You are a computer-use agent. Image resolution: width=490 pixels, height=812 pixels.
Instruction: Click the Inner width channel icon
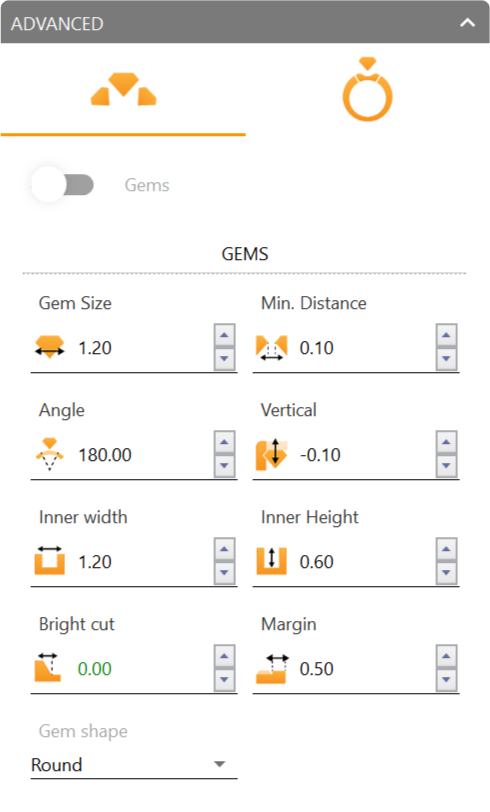(50, 560)
